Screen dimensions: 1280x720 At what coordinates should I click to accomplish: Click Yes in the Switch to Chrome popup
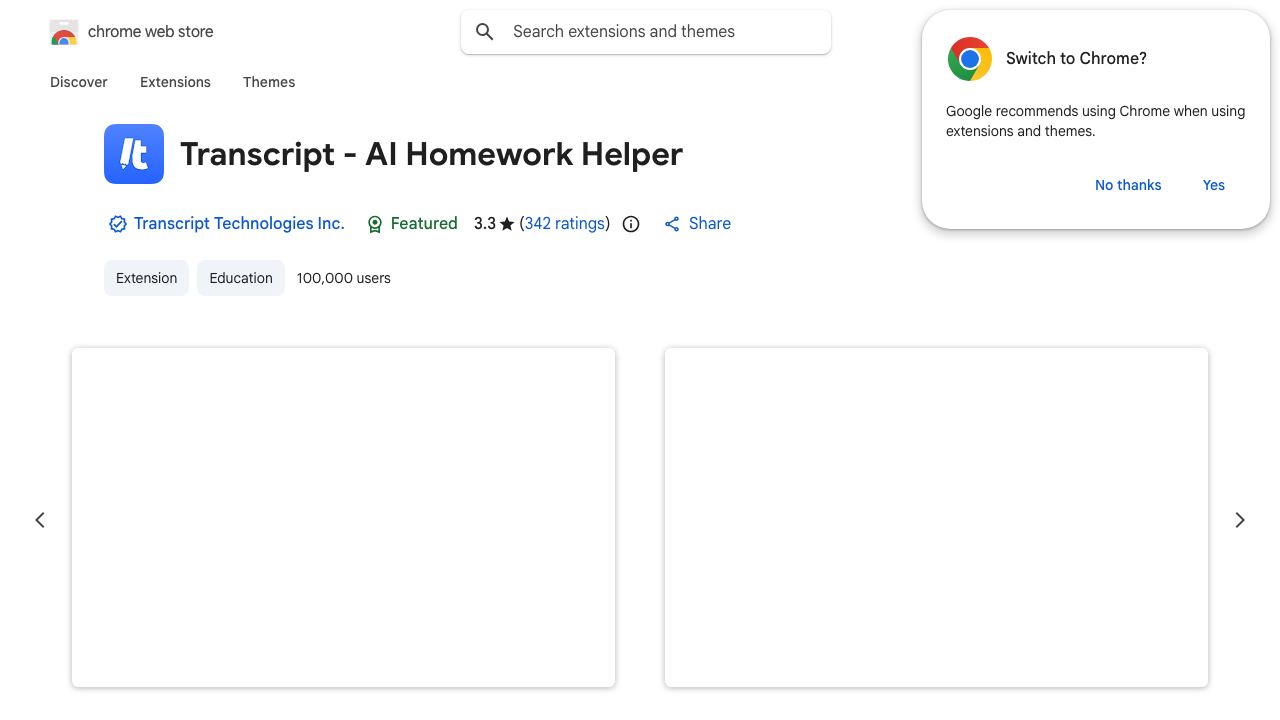1214,185
